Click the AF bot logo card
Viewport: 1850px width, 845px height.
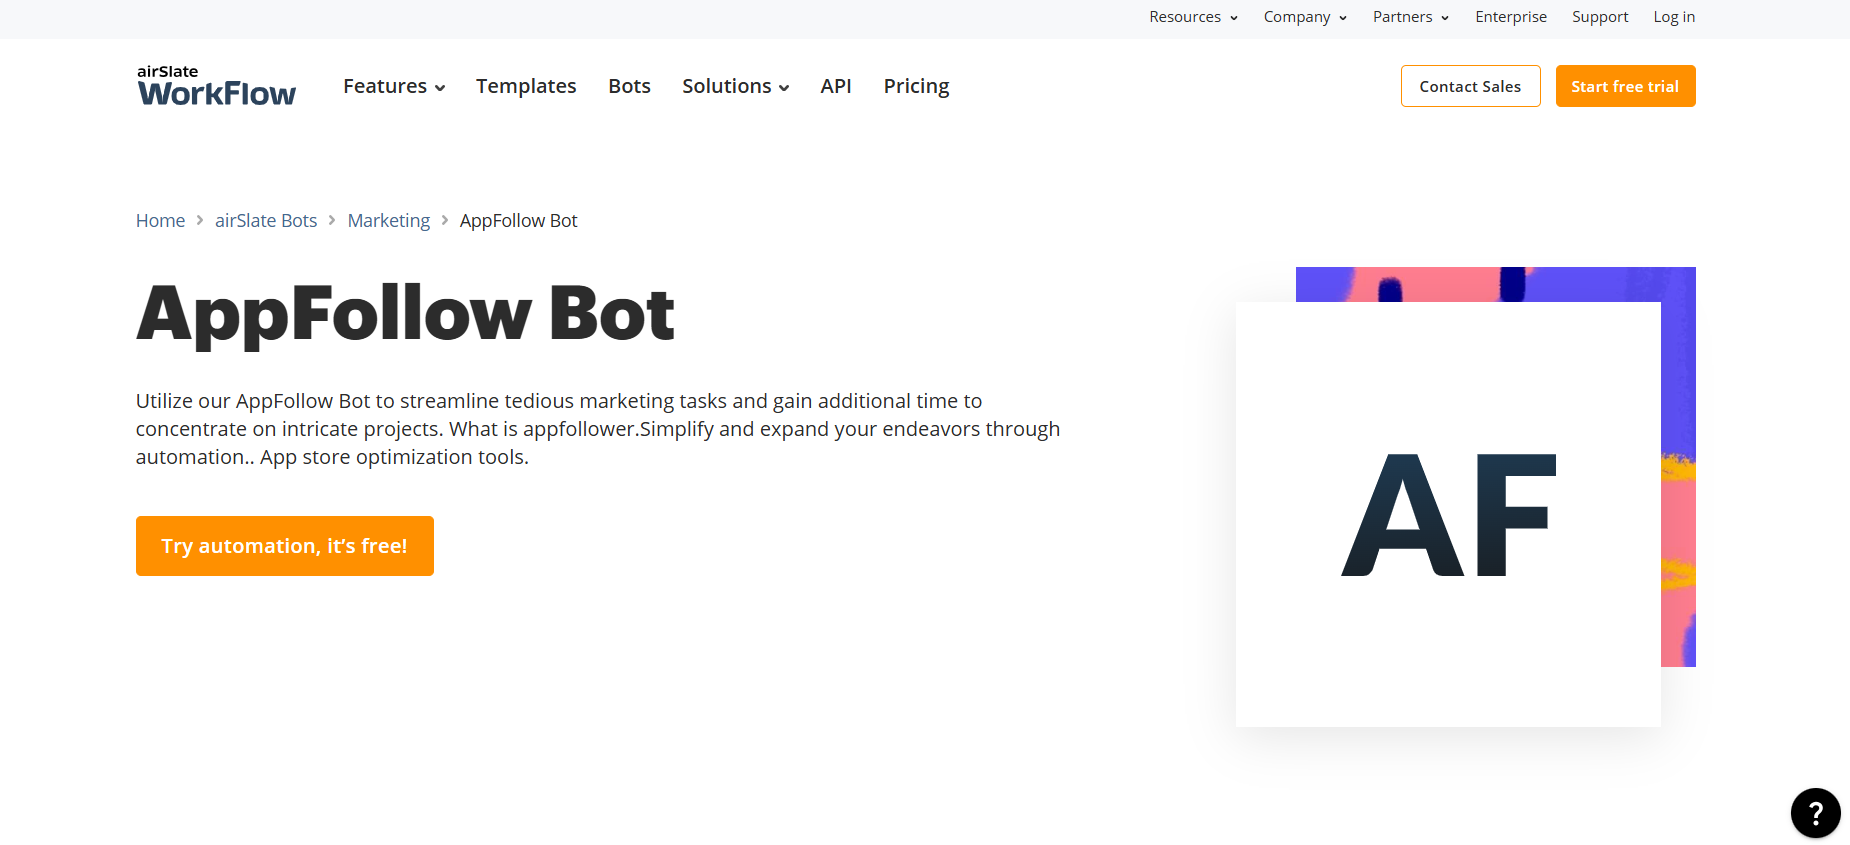tap(1448, 514)
